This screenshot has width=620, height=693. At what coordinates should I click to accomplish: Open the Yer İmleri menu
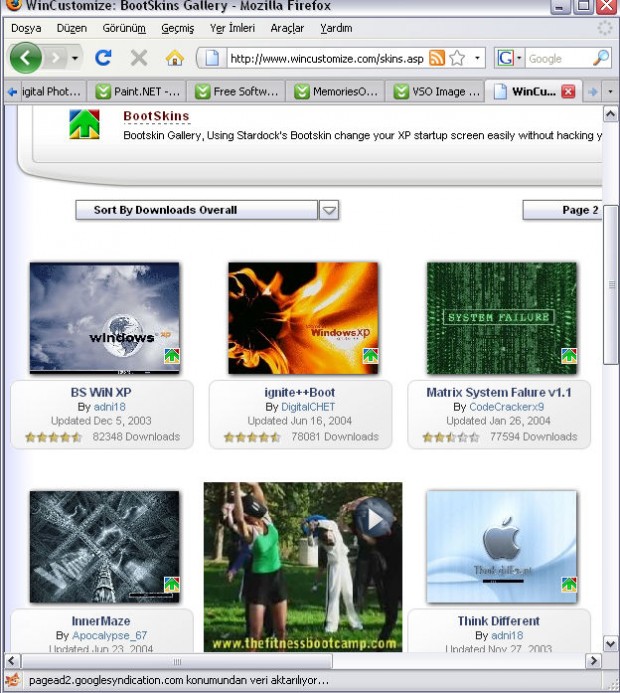(232, 28)
